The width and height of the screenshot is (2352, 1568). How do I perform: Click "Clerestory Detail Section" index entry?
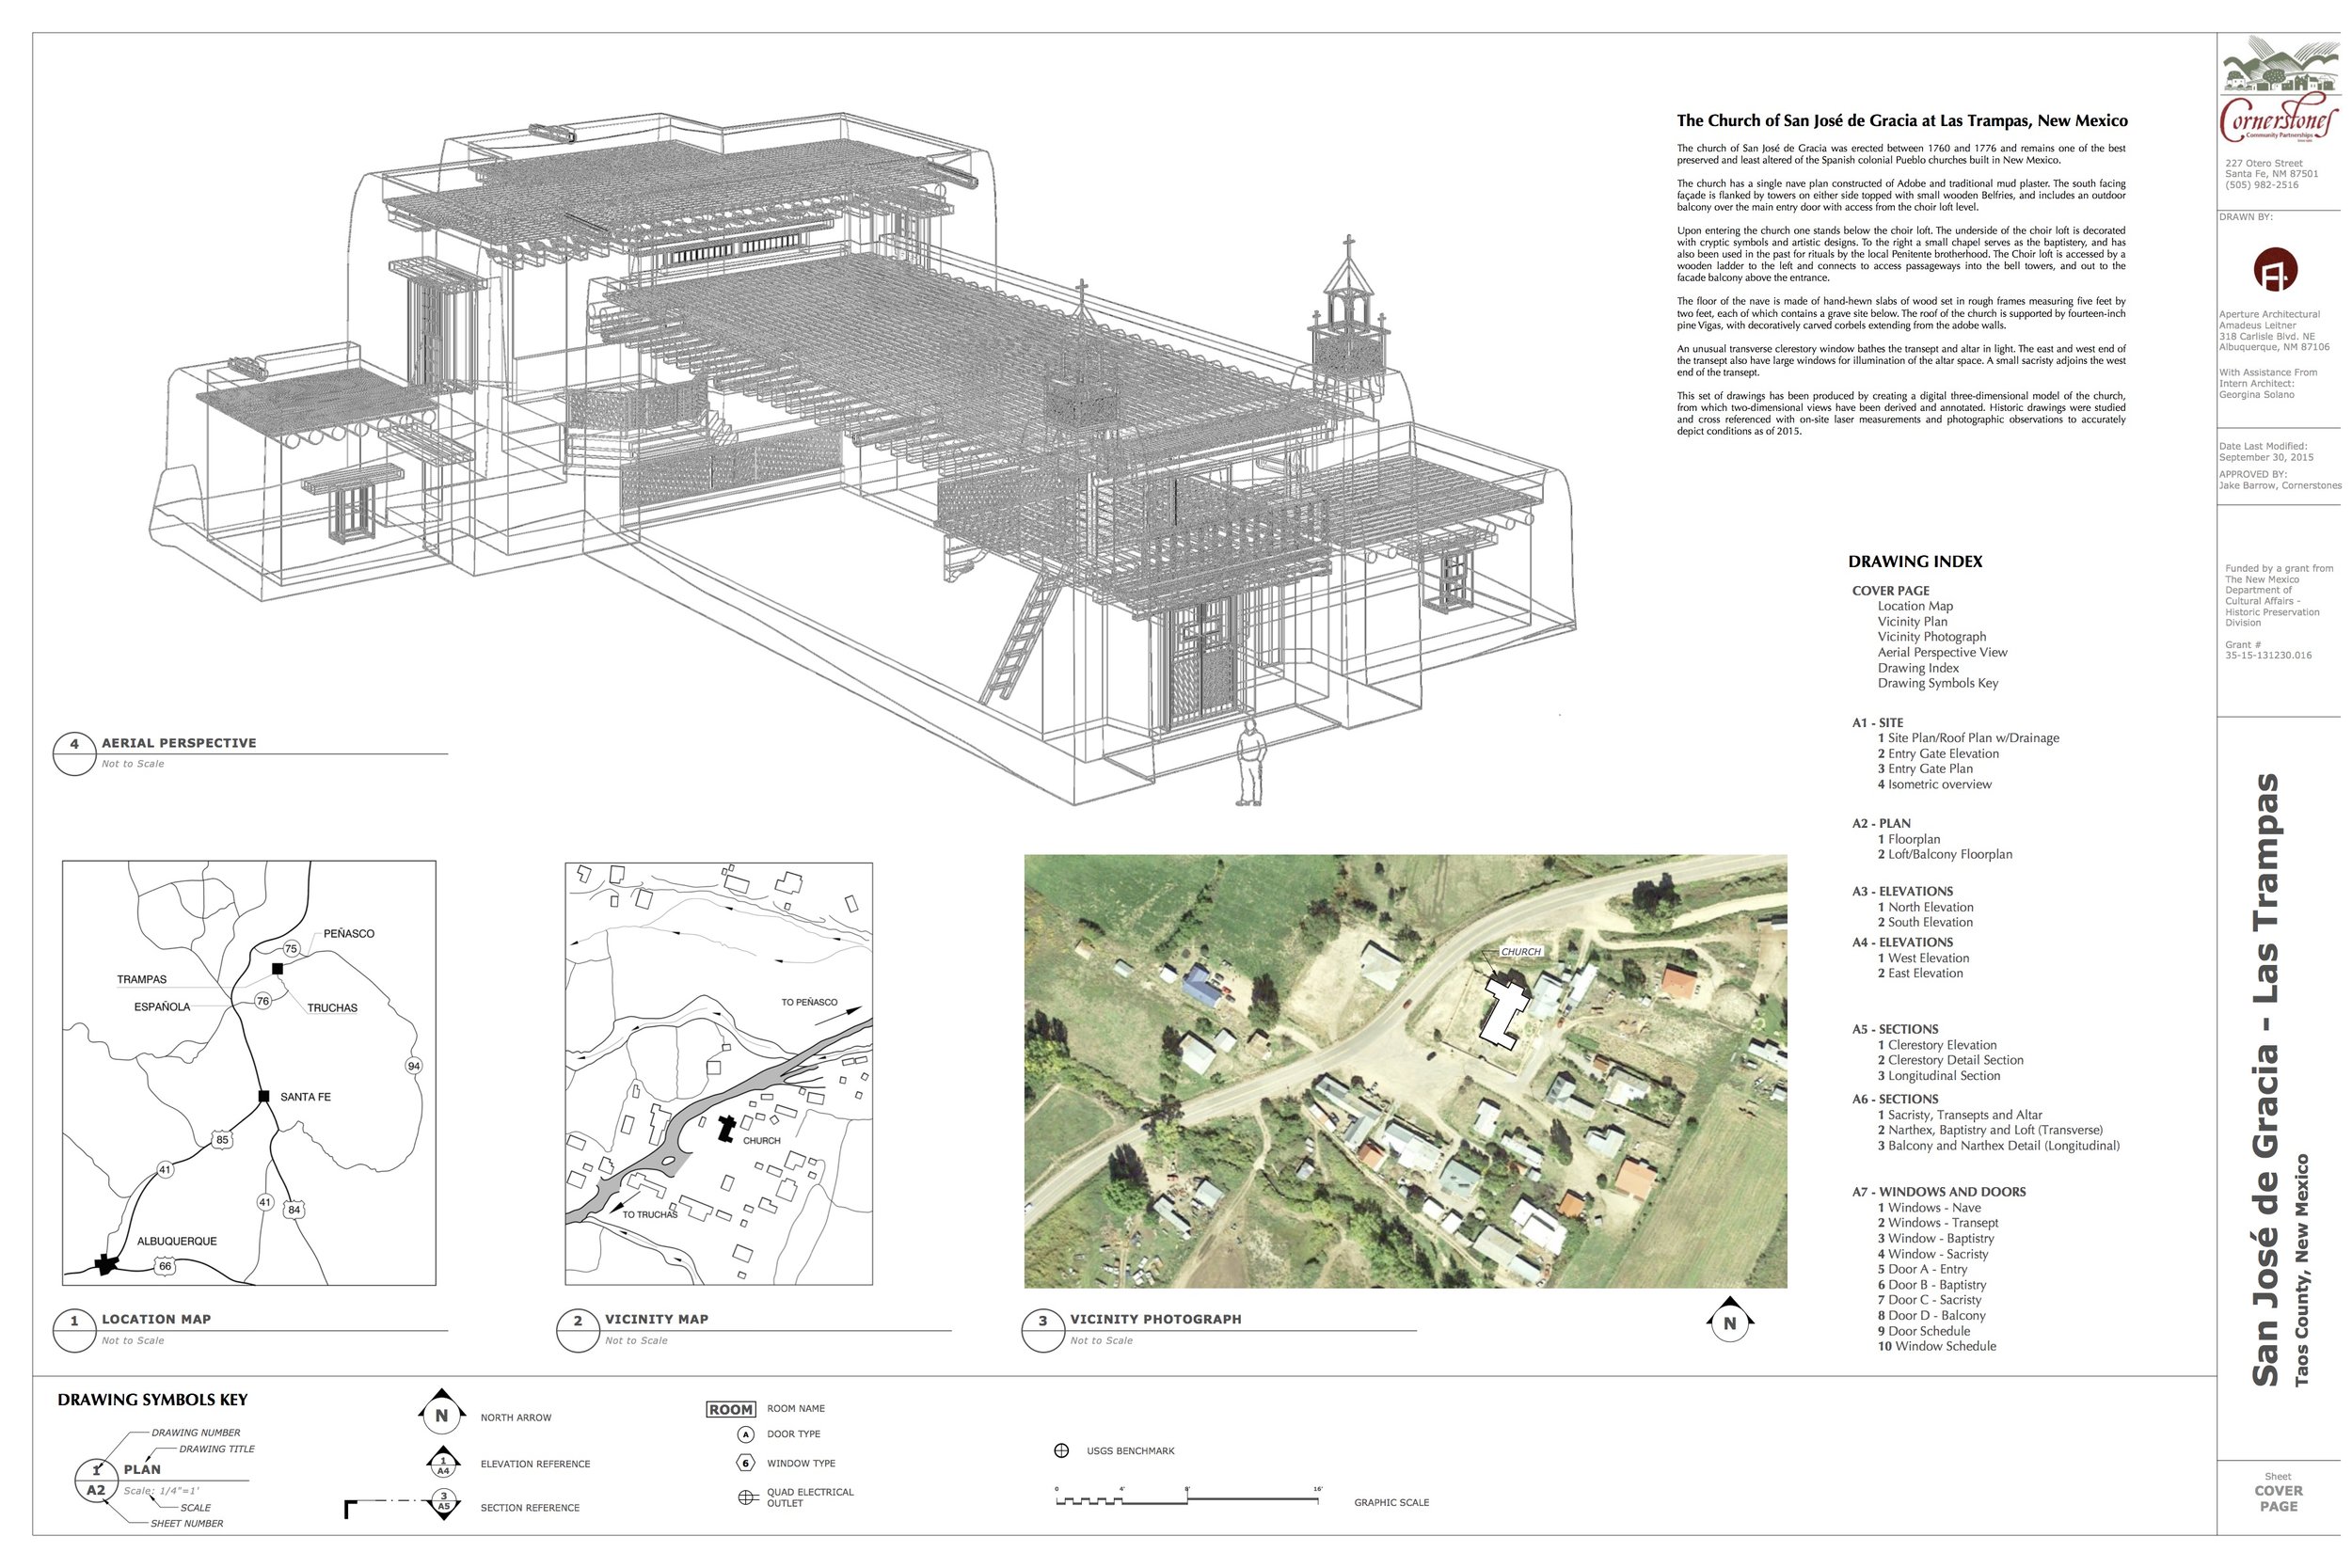[1950, 1060]
